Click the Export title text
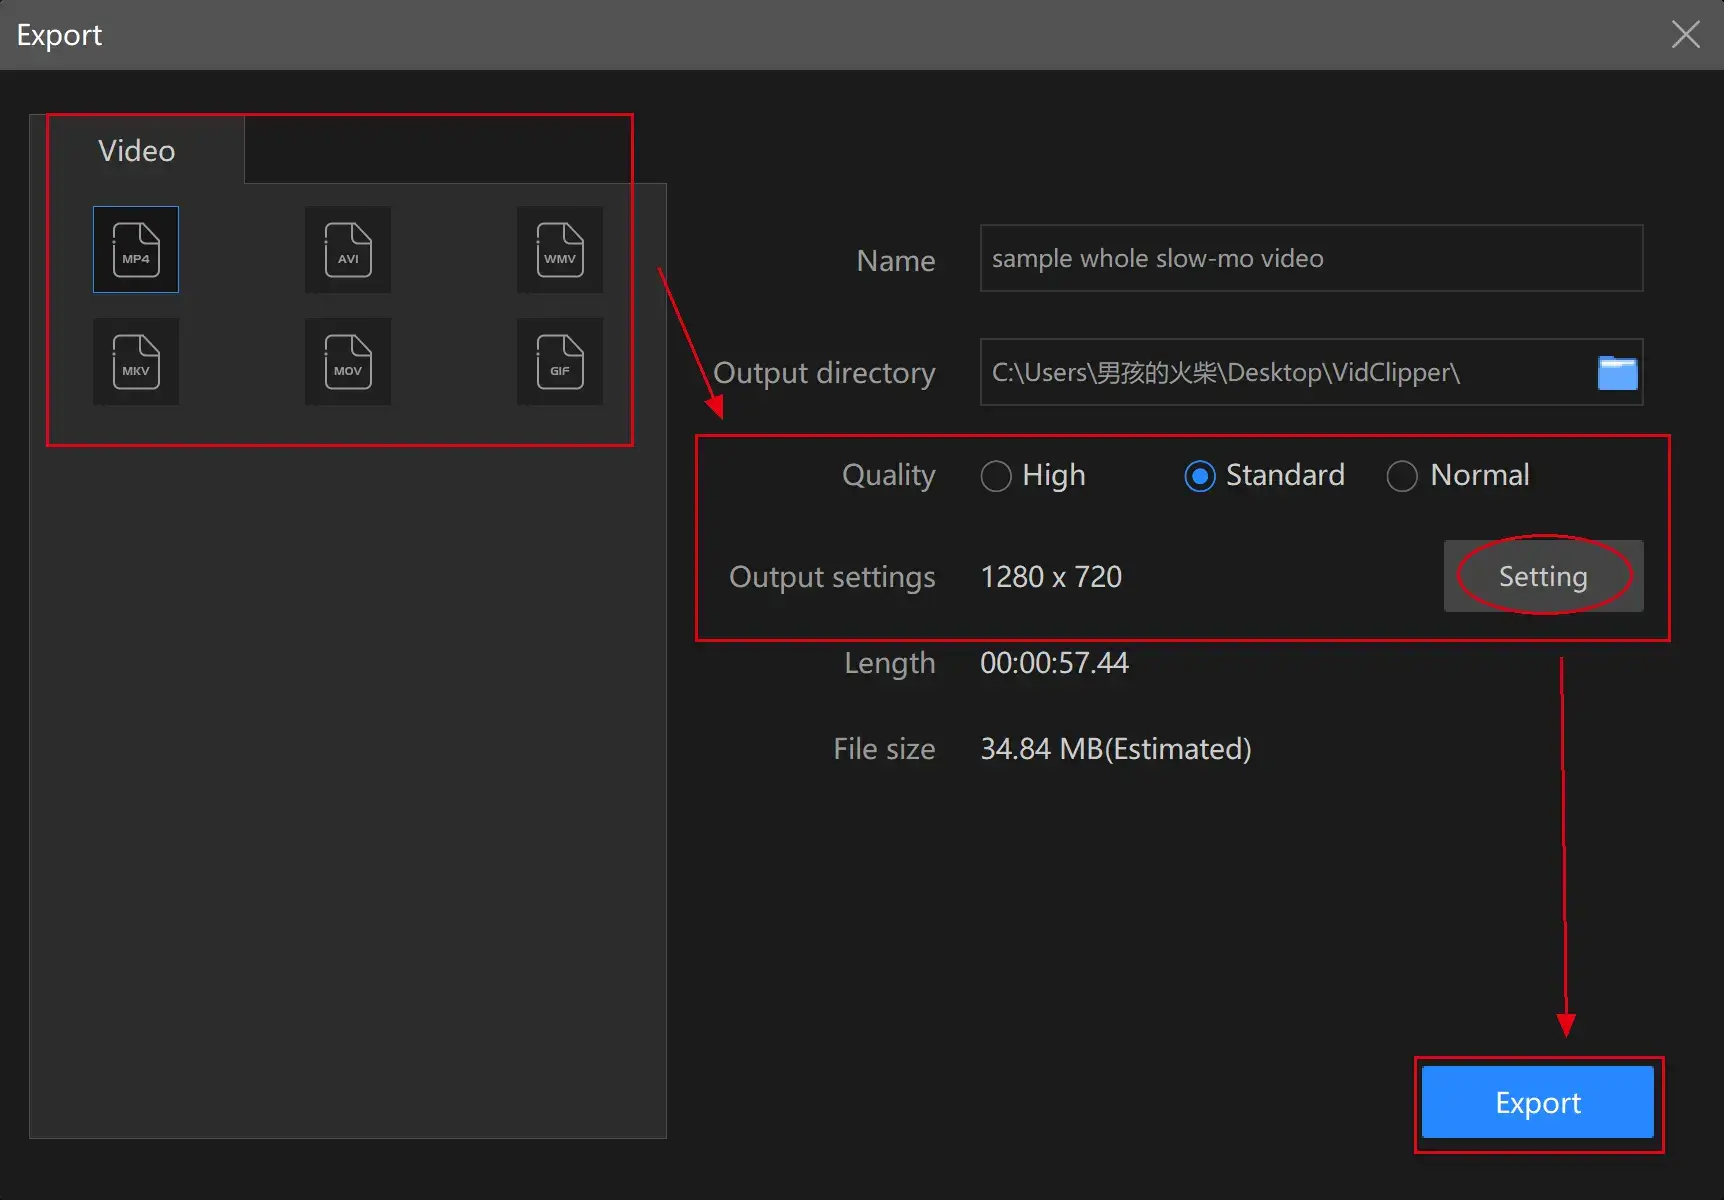This screenshot has width=1724, height=1200. (59, 35)
